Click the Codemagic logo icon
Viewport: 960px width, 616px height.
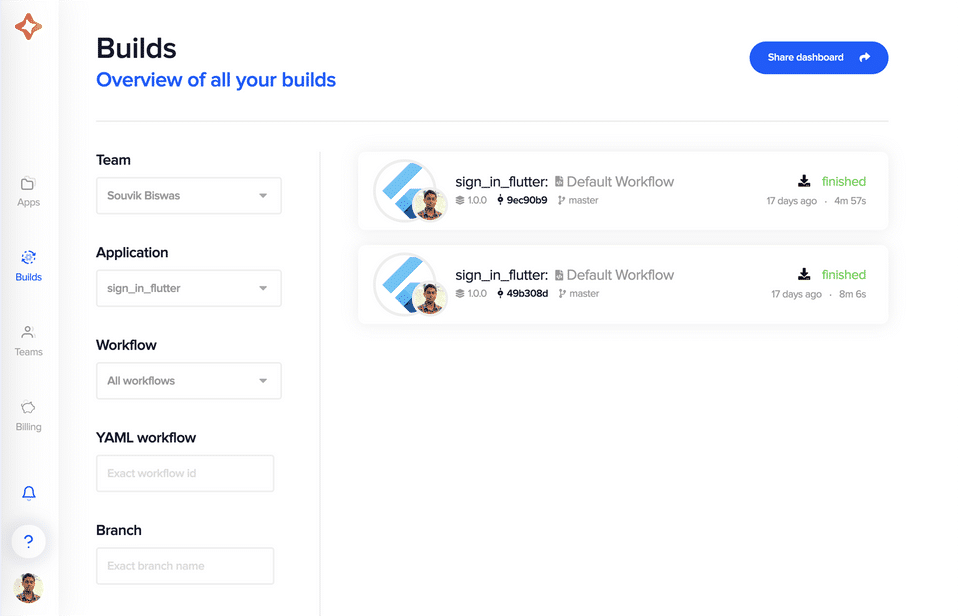click(28, 27)
